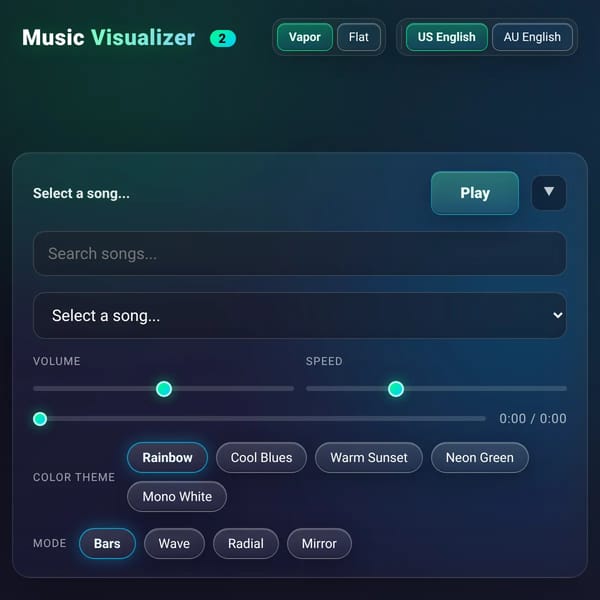Screen dimensions: 600x600
Task: Click the Select a song heading text
Action: 81,193
